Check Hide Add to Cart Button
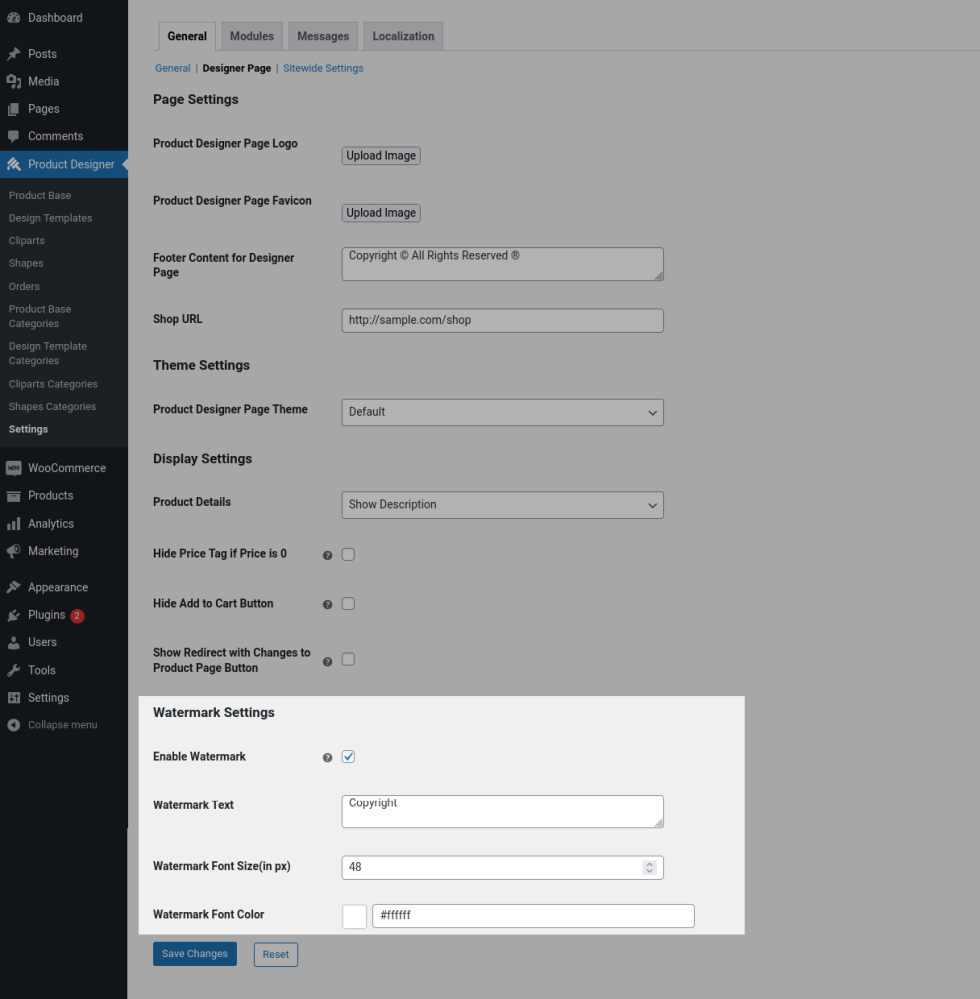Screen dimensions: 980x999 tap(348, 604)
